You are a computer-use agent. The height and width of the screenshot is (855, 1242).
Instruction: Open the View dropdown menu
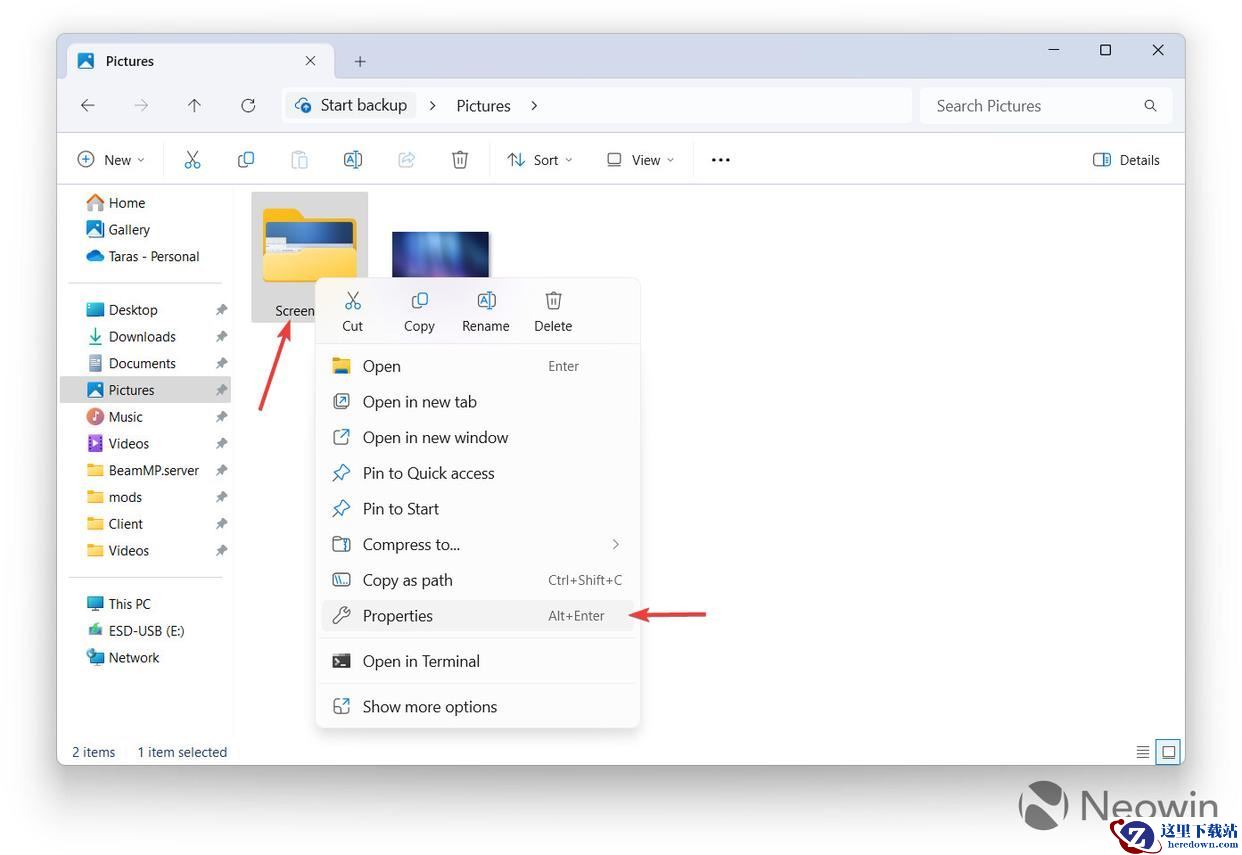pos(641,160)
